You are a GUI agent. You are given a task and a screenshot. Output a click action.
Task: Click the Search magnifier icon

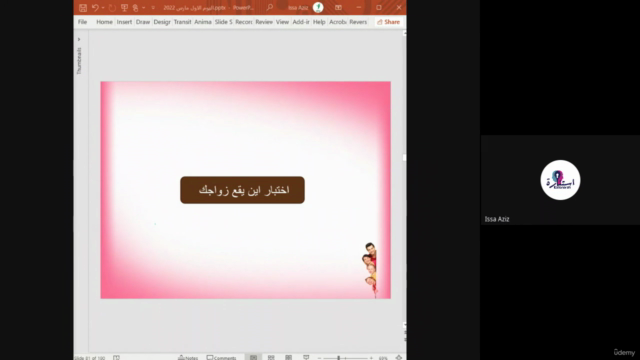point(269,7)
